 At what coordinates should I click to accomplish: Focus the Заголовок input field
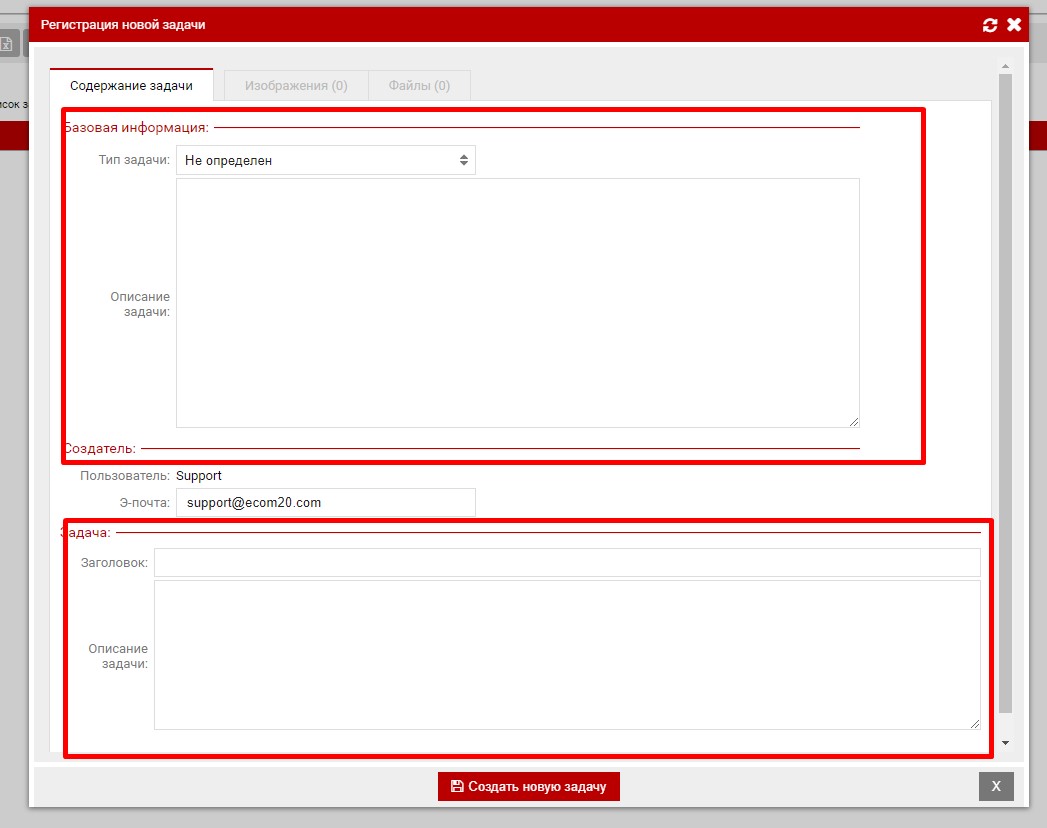567,563
